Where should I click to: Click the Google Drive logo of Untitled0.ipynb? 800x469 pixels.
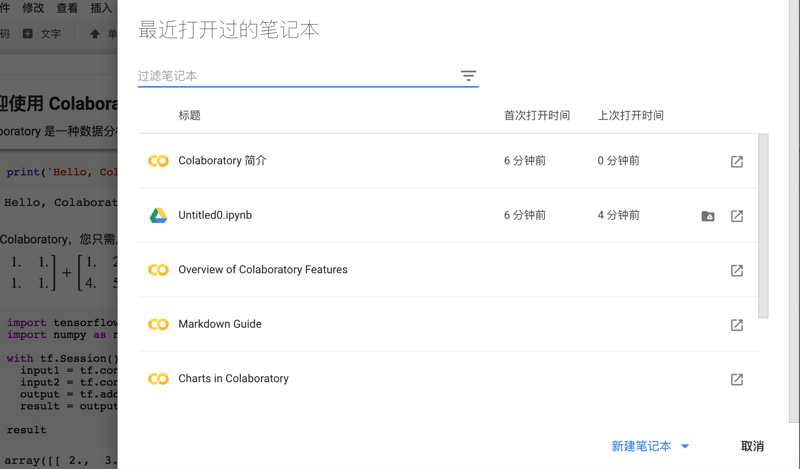[158, 215]
